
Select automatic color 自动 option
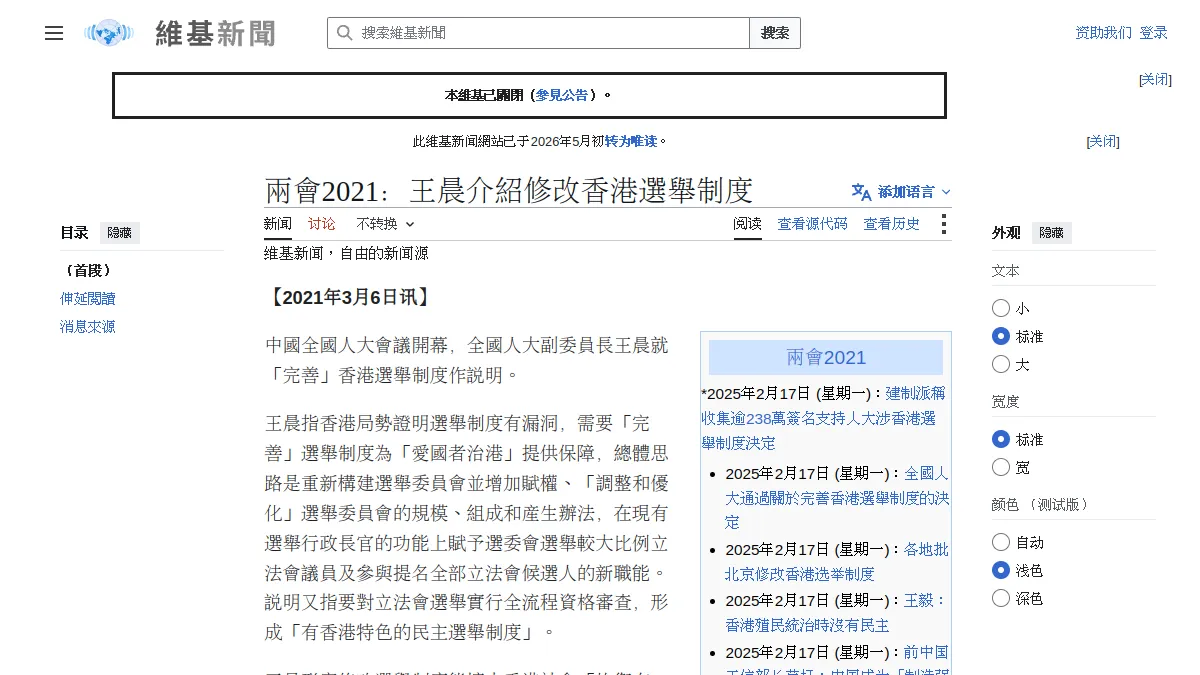pos(1001,542)
